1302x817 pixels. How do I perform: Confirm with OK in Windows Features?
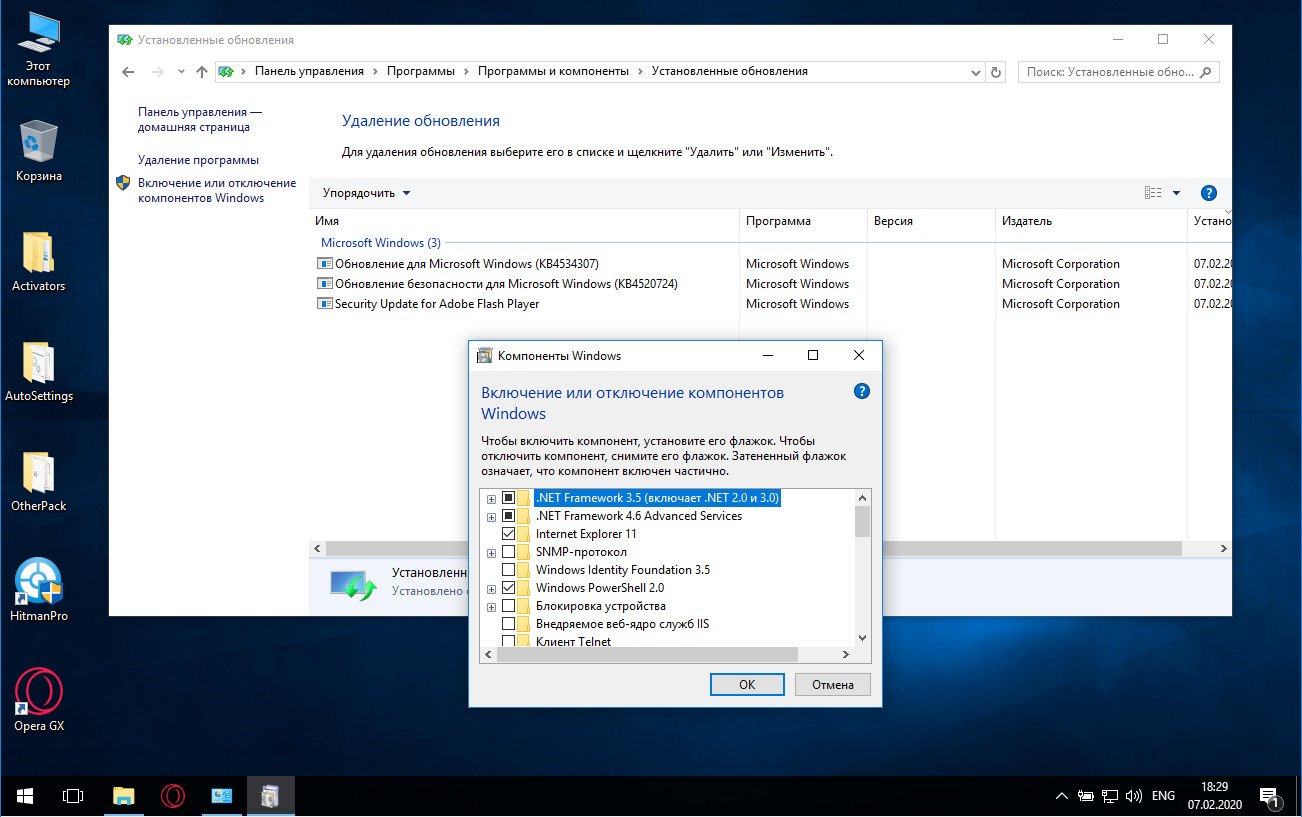click(747, 684)
